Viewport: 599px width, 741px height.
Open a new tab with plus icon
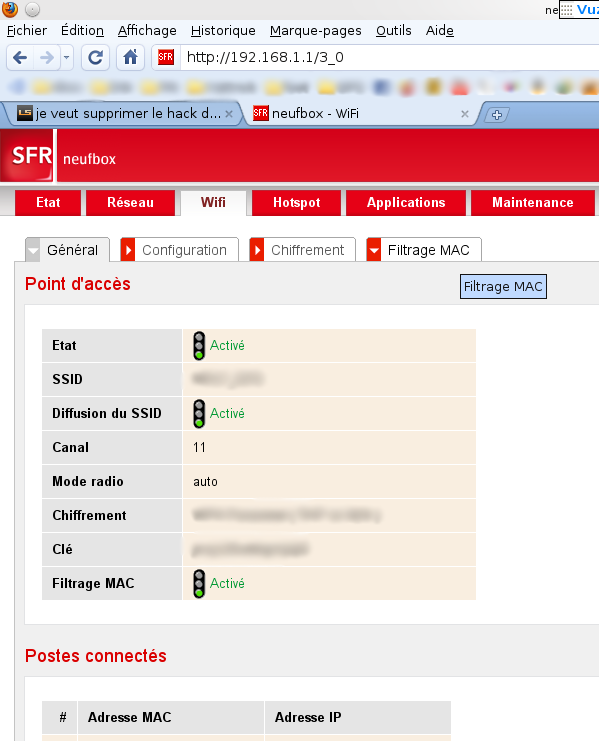pos(496,114)
